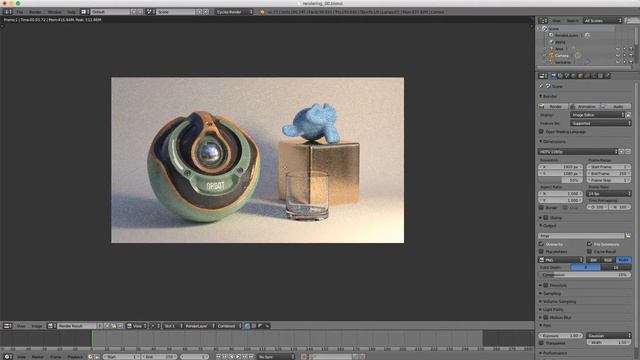Select the BW color mode

593,260
